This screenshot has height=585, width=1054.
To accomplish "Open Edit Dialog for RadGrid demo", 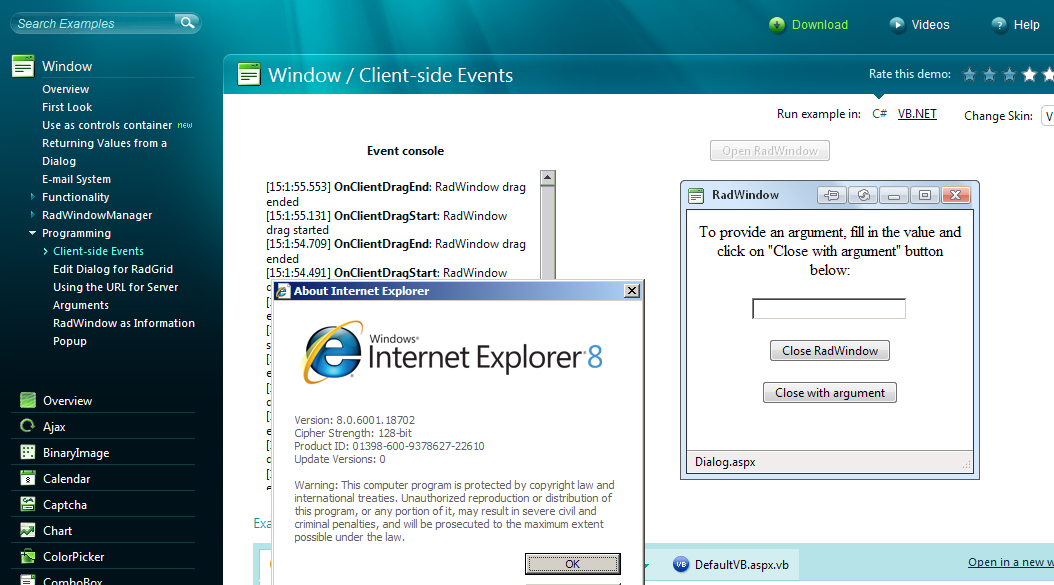I will coord(113,269).
